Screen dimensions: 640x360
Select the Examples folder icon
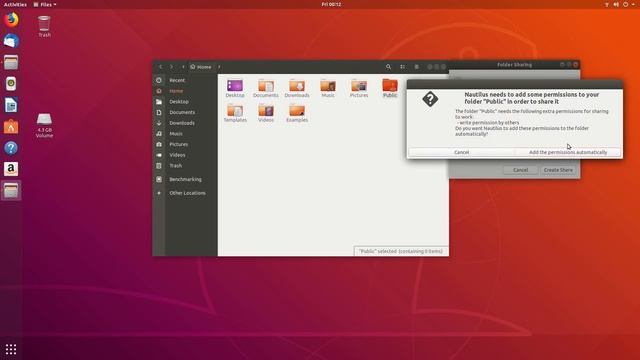point(297,113)
